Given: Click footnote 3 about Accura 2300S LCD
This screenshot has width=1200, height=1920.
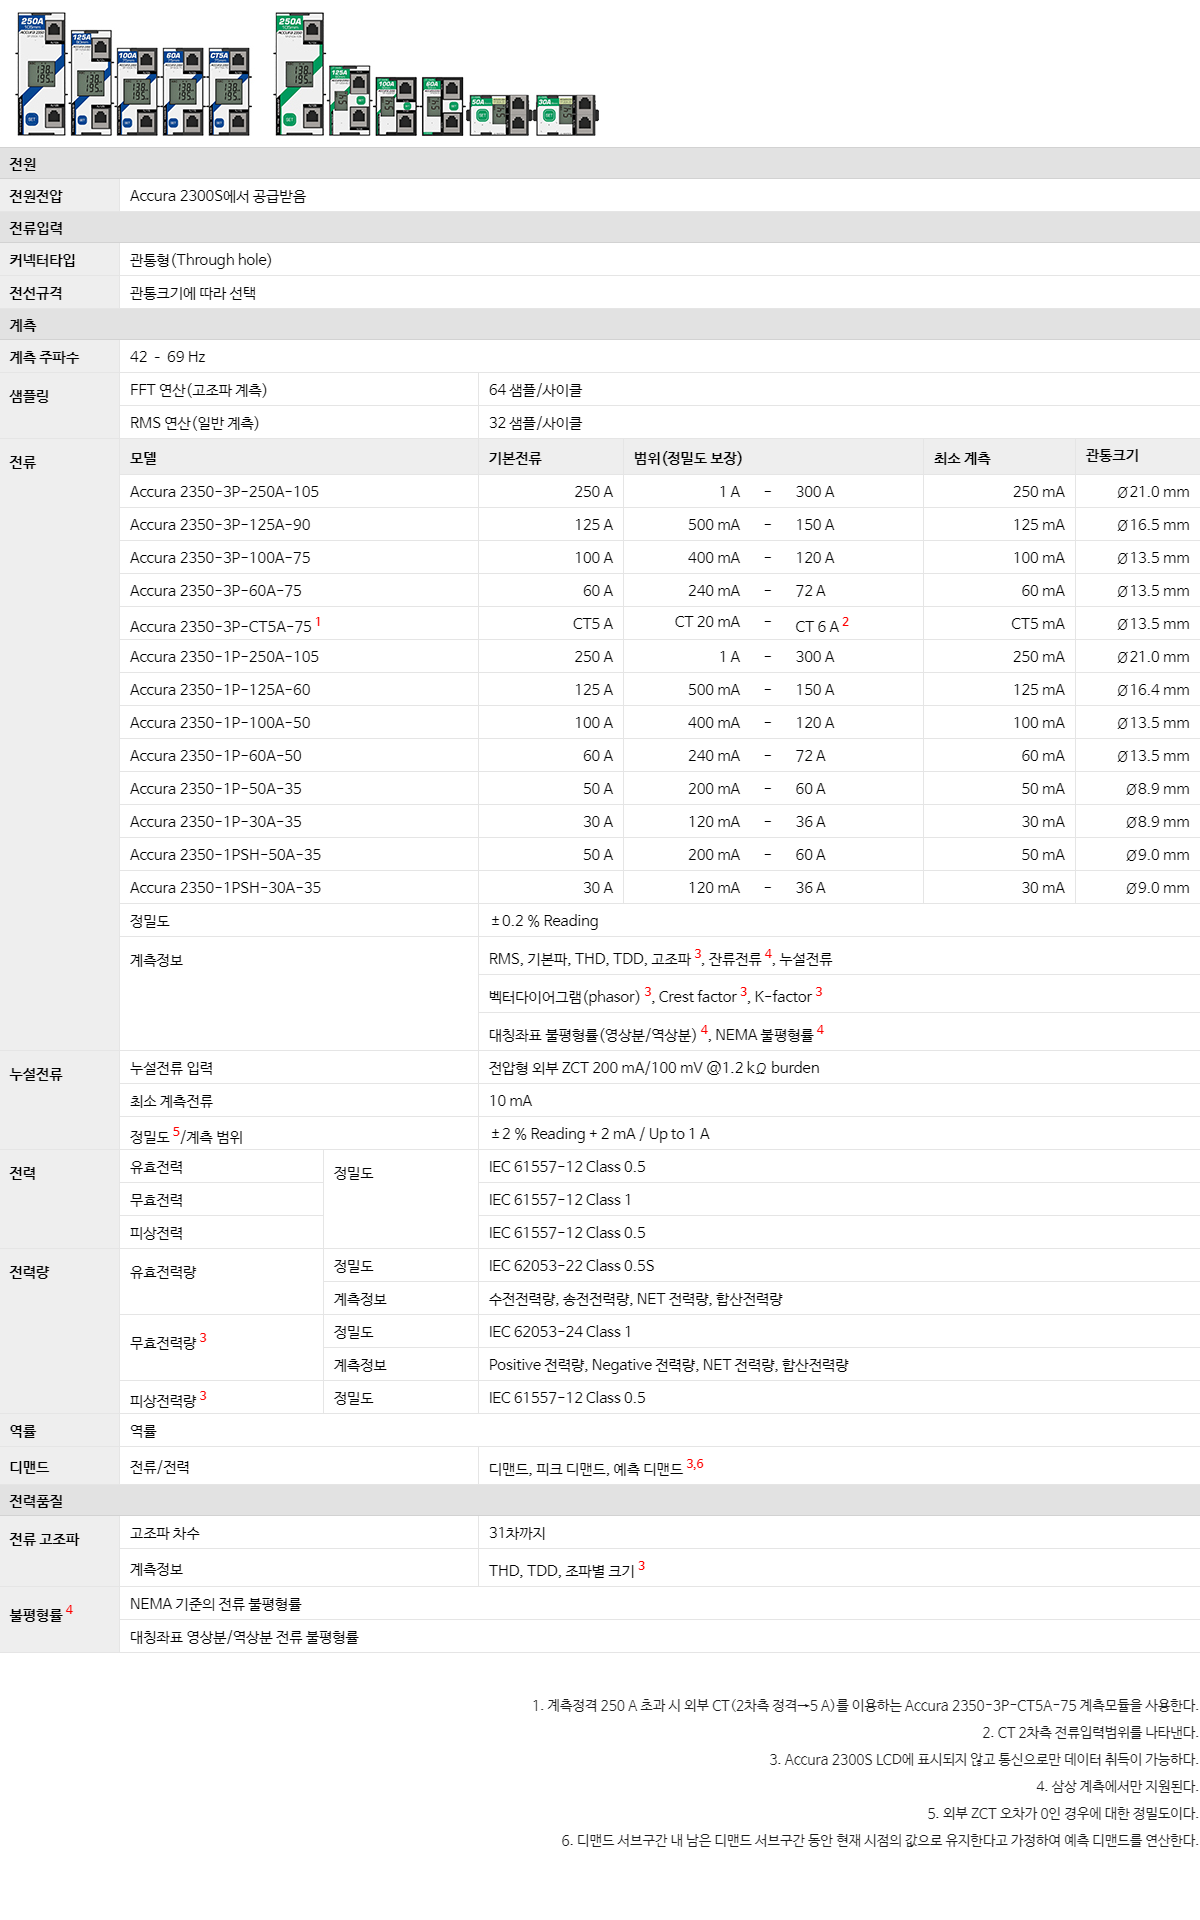Looking at the screenshot, I should coord(983,1759).
